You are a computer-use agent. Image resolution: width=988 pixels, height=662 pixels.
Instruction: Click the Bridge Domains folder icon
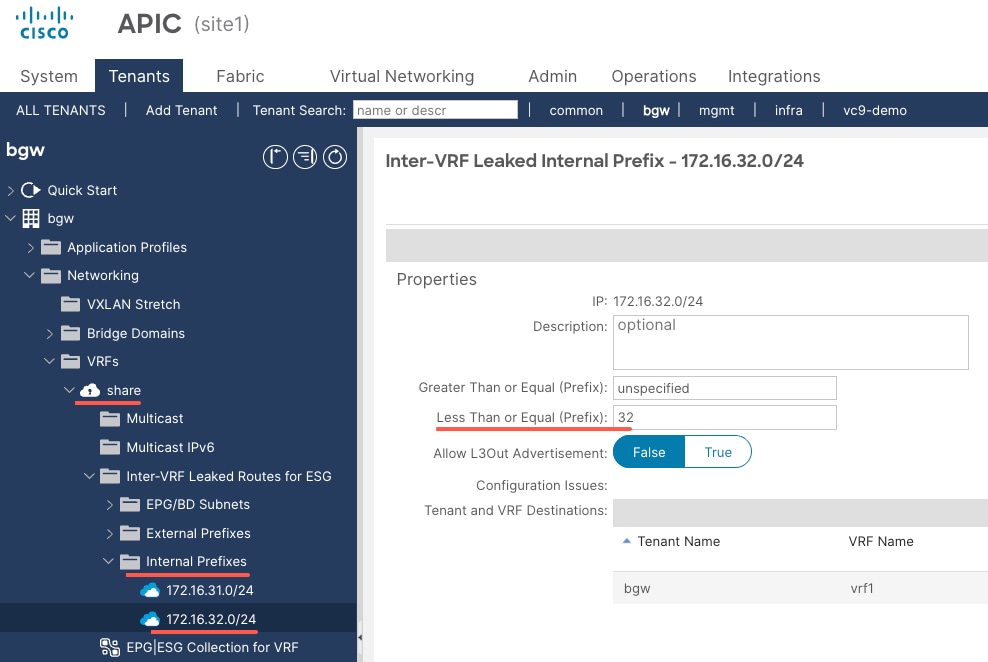71,333
